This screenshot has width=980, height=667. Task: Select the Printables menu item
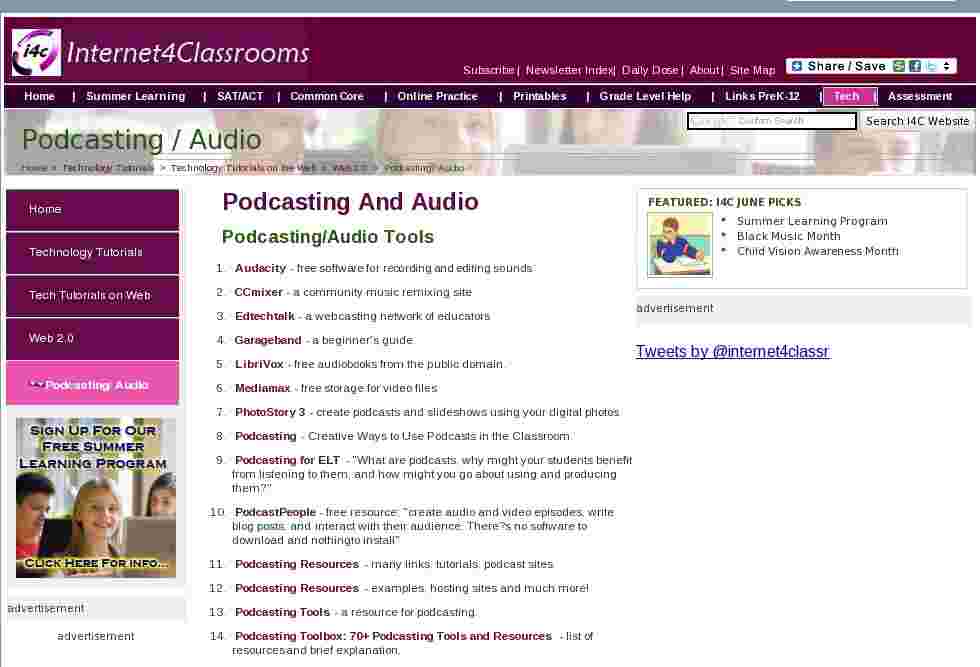coord(539,96)
